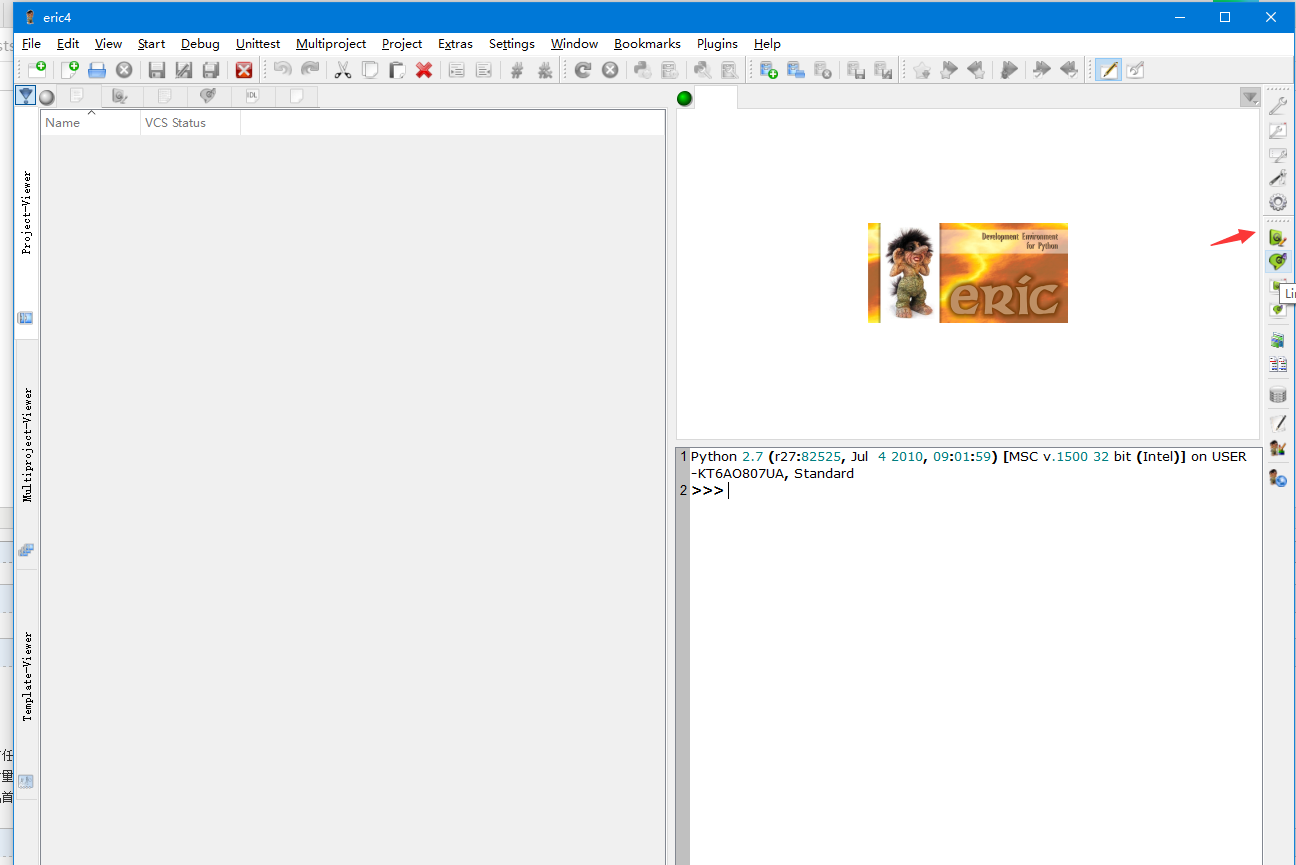Click the red square Quit icon
Screen dimensions: 1296x865
244,70
